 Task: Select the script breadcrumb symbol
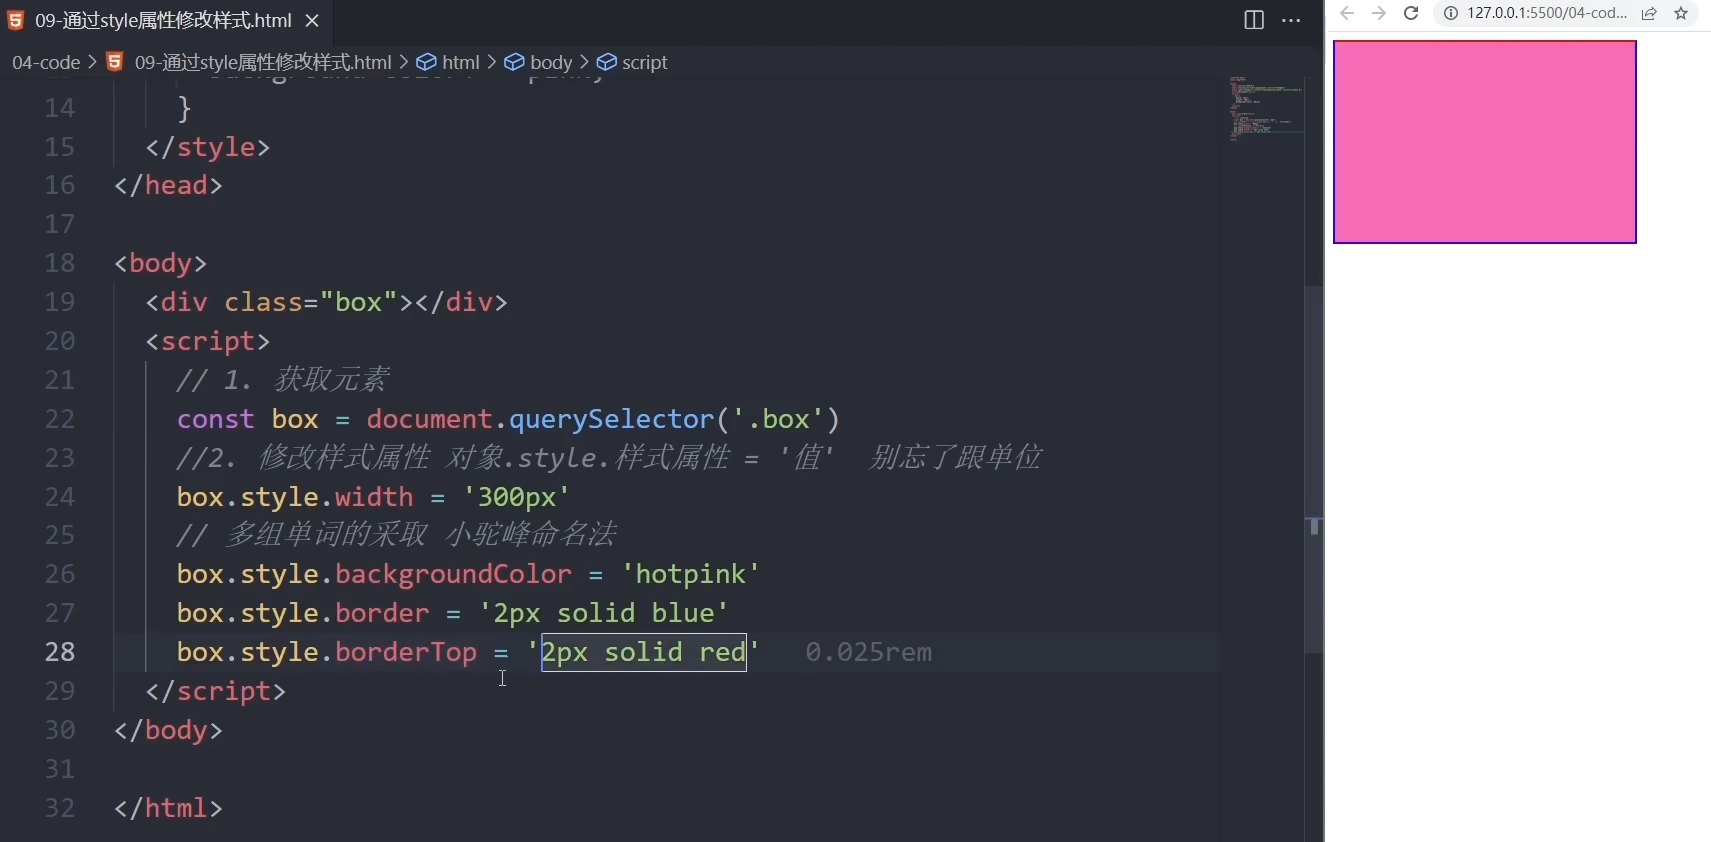pyautogui.click(x=645, y=62)
